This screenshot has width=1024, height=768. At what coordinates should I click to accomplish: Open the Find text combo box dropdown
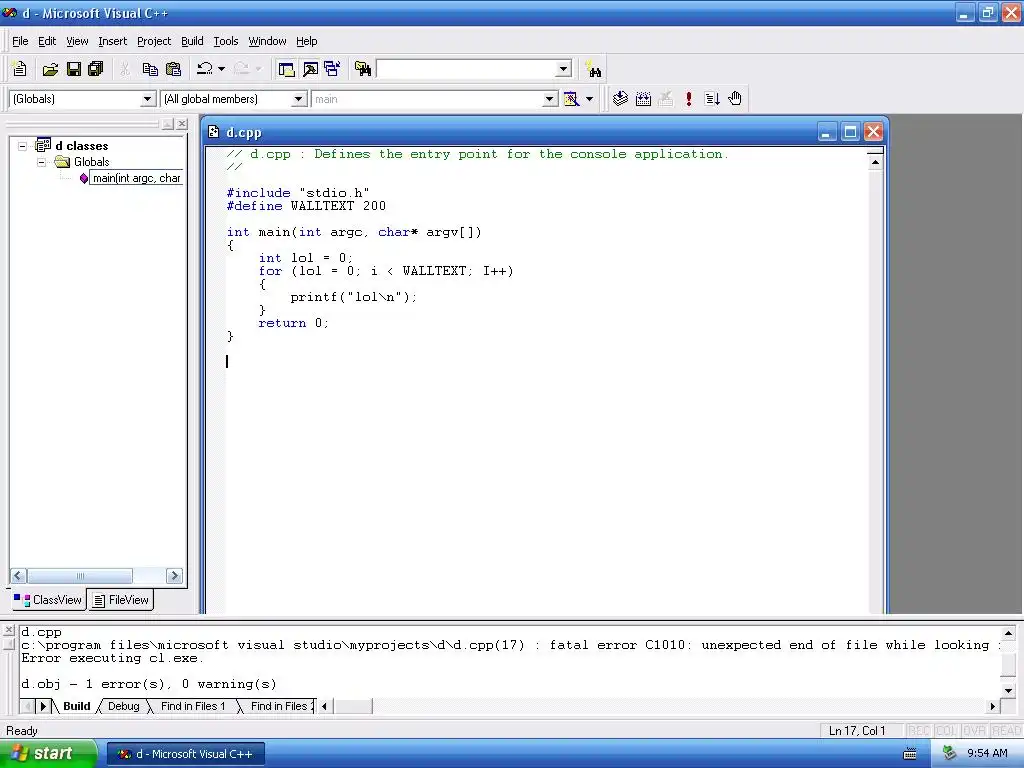click(x=563, y=69)
